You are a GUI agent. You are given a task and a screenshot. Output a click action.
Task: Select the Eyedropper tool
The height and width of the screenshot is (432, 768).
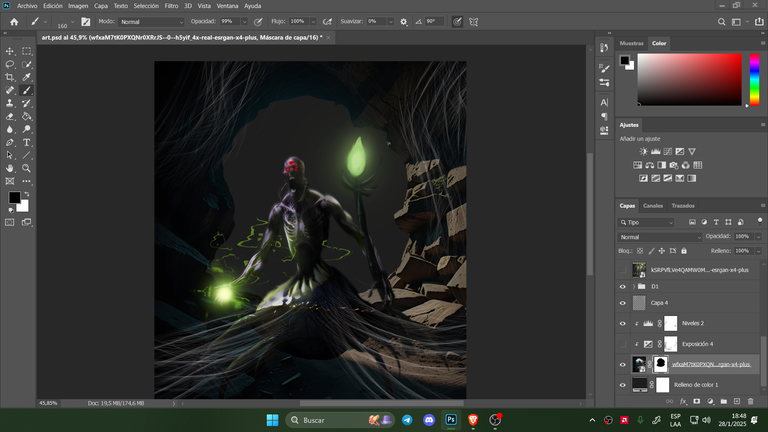pos(26,77)
